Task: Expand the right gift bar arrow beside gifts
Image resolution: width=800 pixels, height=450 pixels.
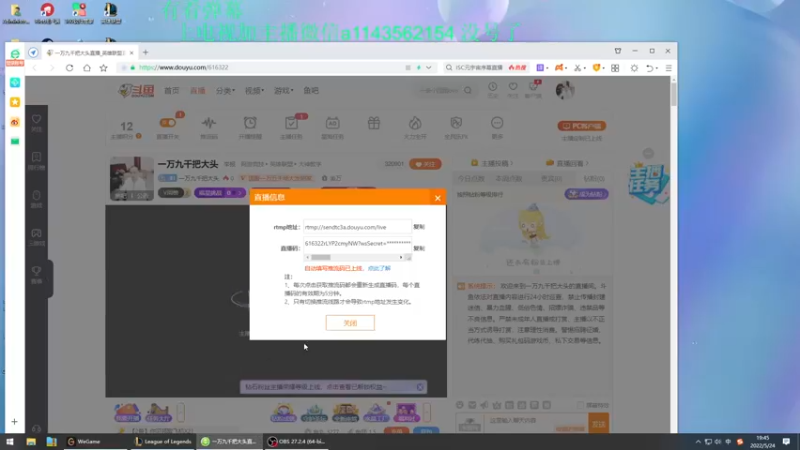Action: click(427, 412)
